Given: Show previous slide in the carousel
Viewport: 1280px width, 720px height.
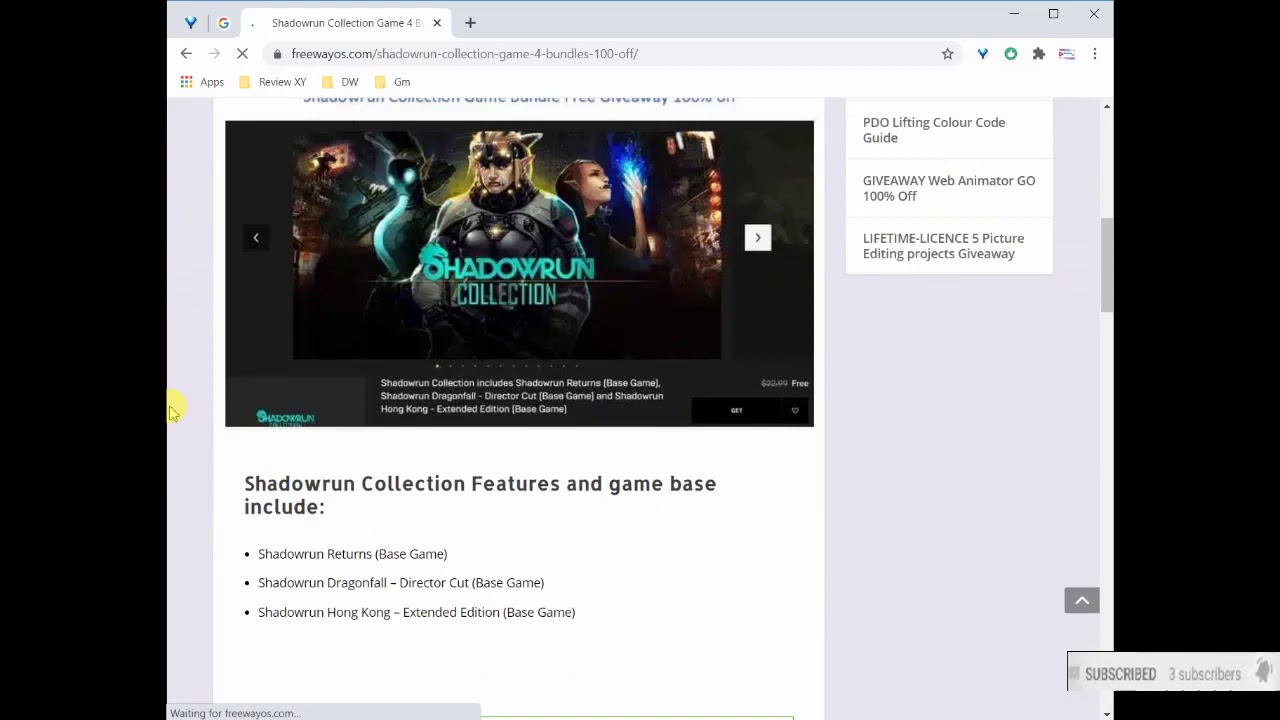Looking at the screenshot, I should [256, 238].
